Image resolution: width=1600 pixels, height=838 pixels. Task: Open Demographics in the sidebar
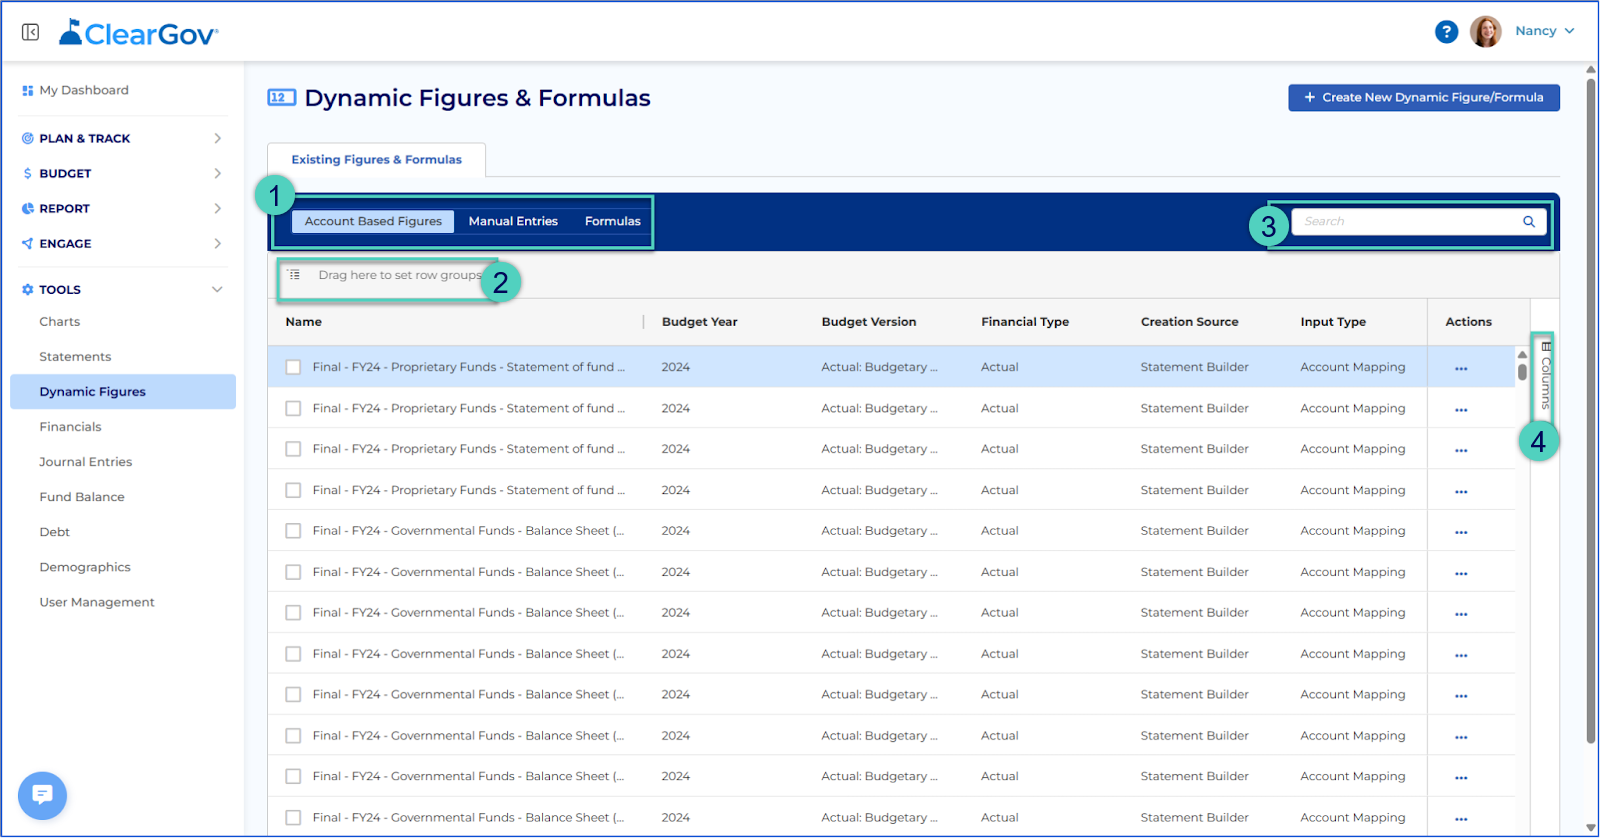(85, 567)
